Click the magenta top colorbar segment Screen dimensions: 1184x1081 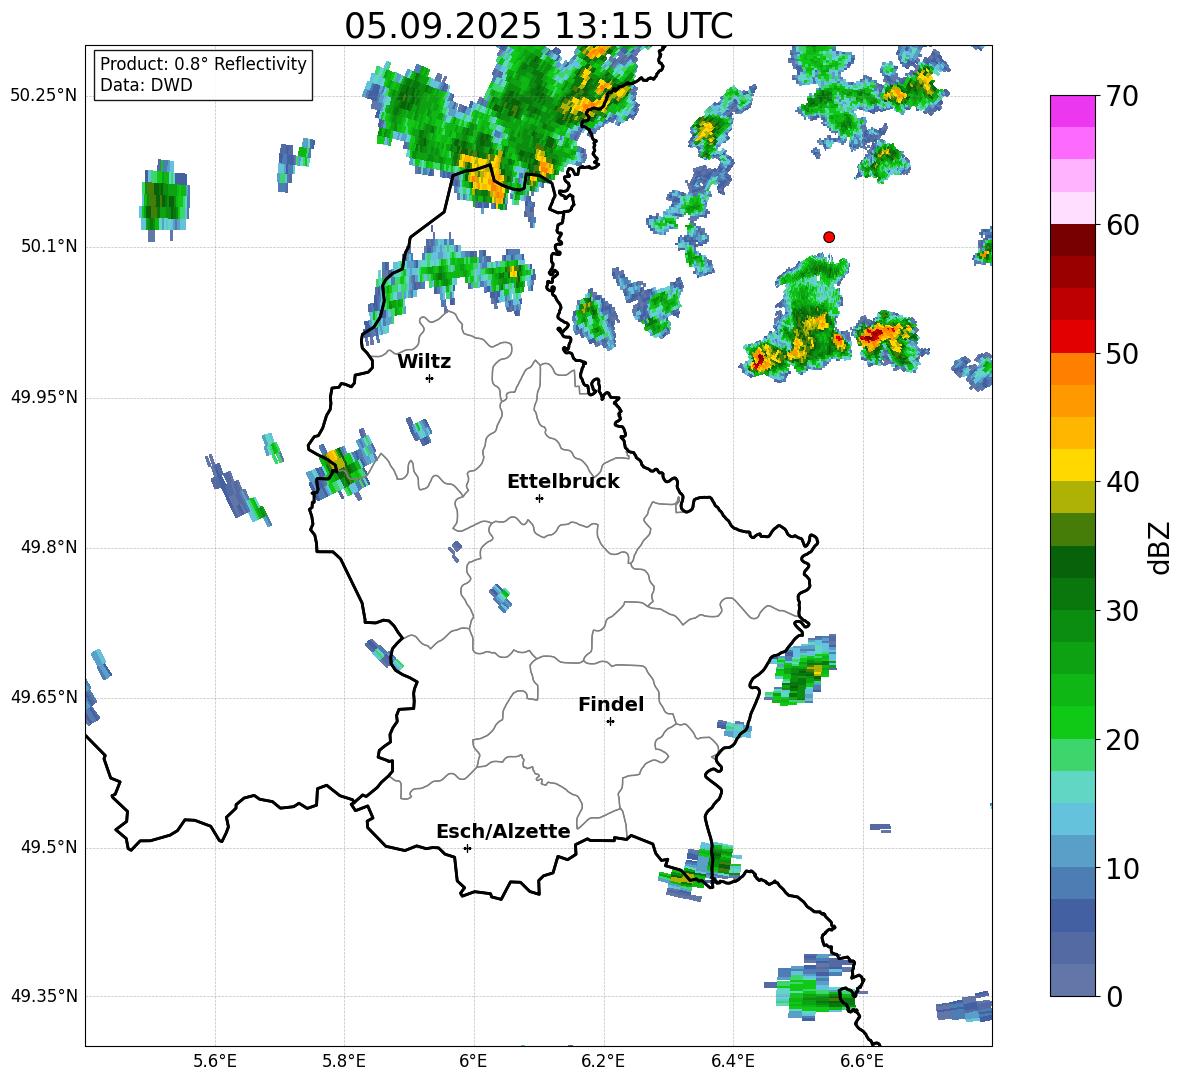tap(1072, 111)
